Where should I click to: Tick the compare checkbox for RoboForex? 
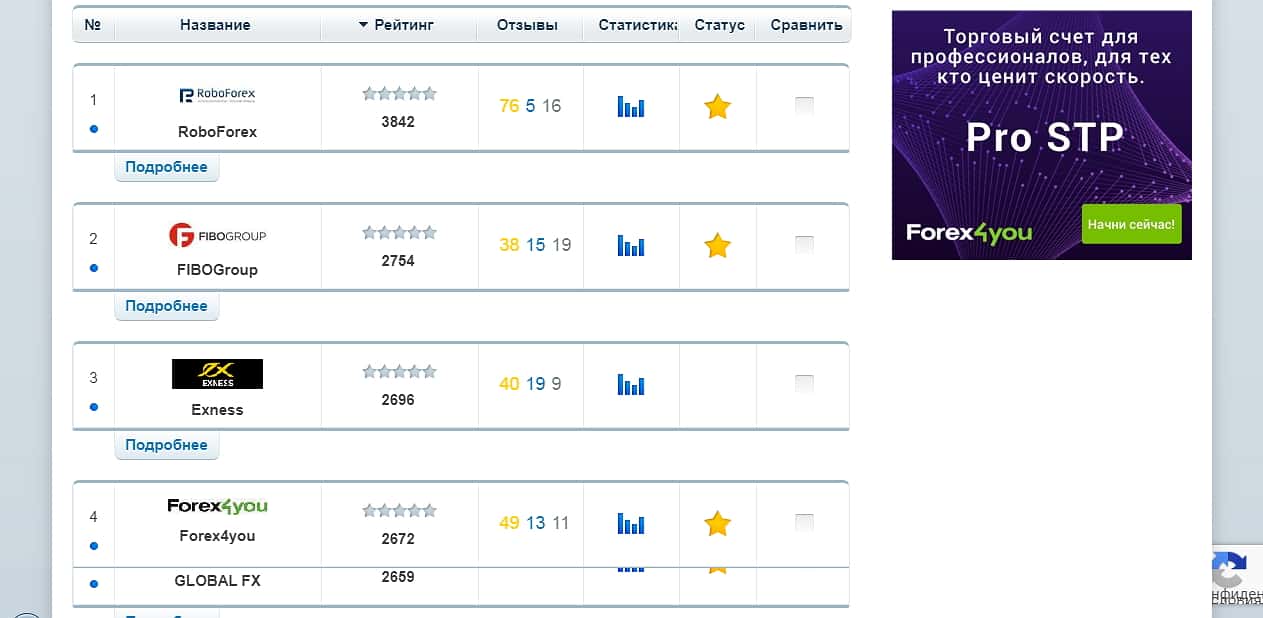[804, 106]
